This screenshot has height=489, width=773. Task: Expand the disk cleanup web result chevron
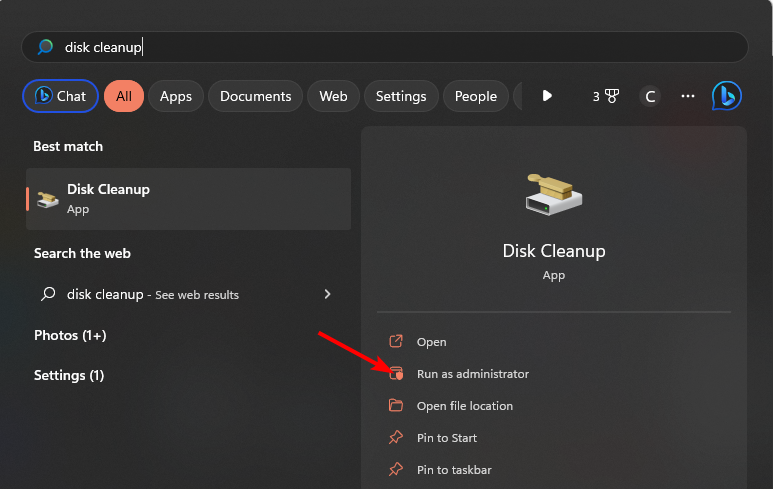point(327,294)
